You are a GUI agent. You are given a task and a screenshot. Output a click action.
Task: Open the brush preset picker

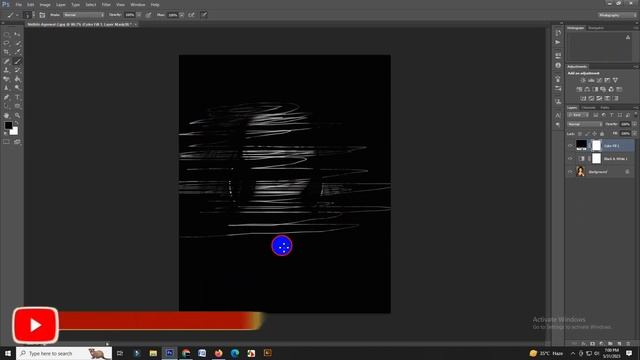[x=28, y=15]
